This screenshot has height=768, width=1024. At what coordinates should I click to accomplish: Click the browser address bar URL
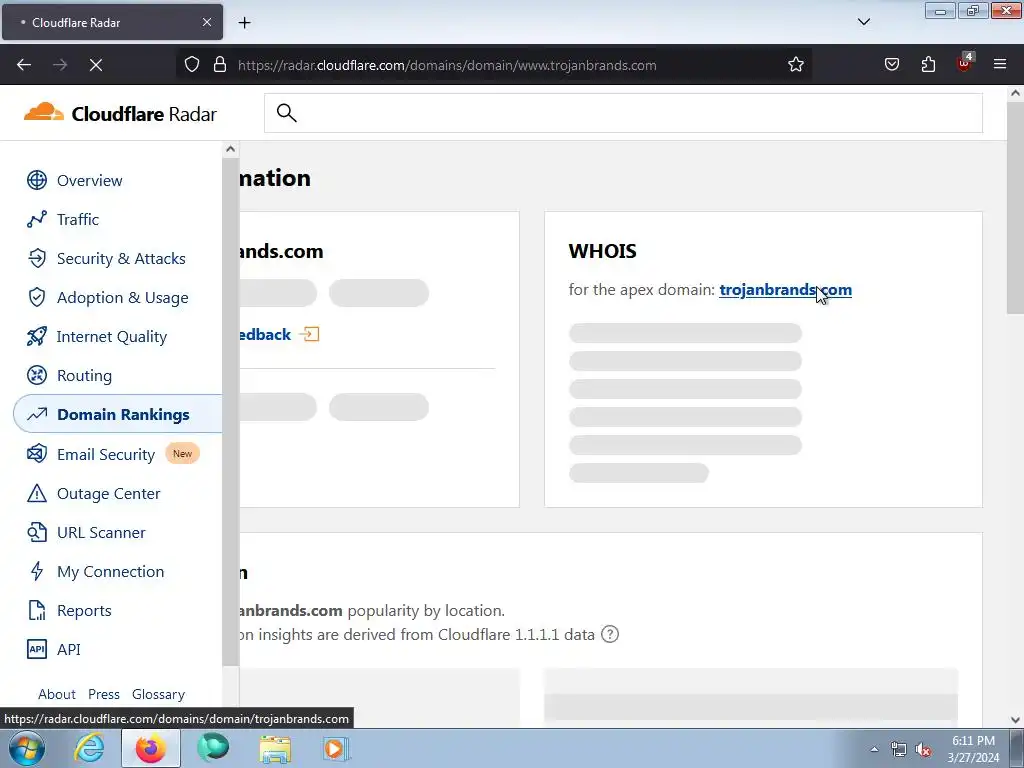pos(447,65)
